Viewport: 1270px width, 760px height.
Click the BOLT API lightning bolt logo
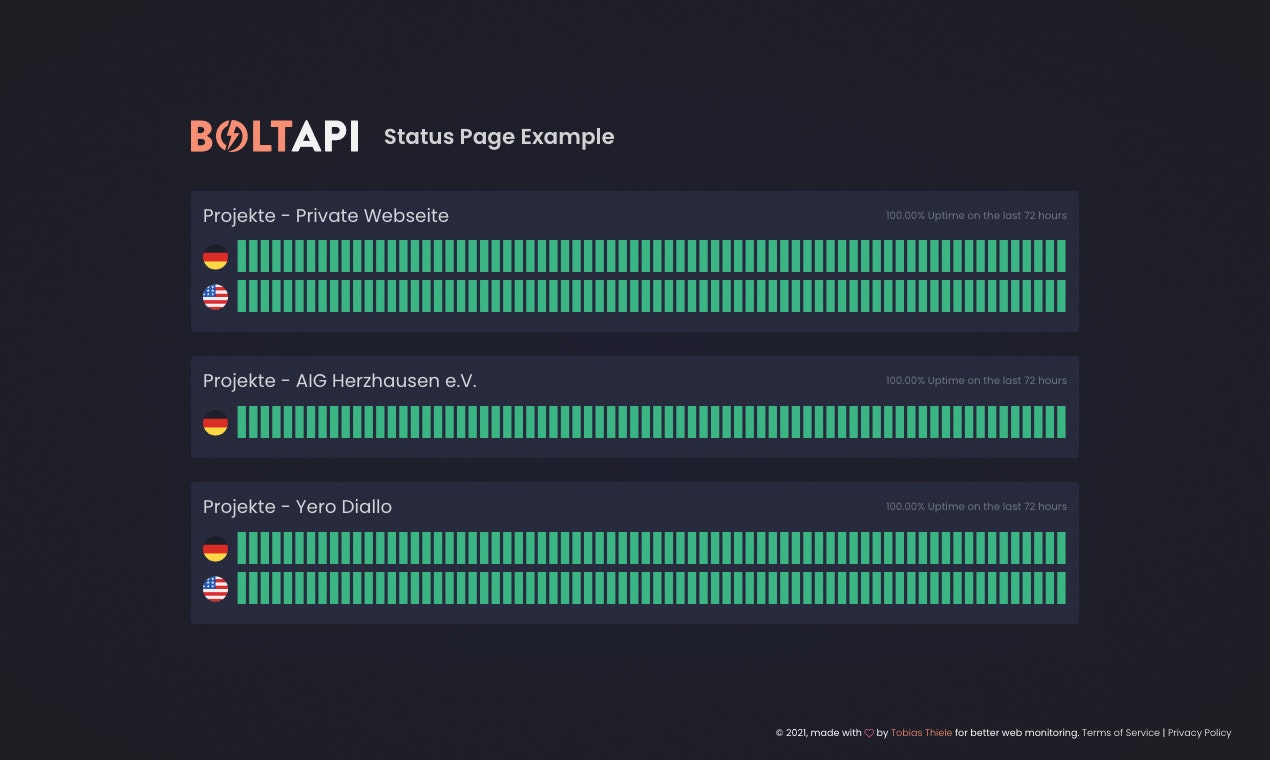pyautogui.click(x=234, y=137)
